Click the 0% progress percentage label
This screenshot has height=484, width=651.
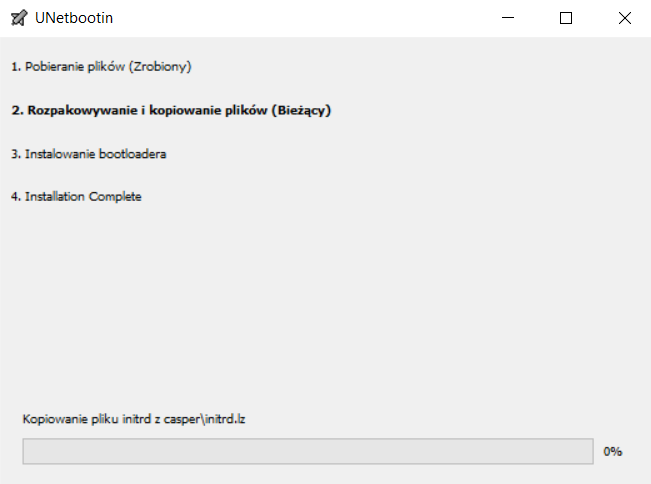coord(613,451)
